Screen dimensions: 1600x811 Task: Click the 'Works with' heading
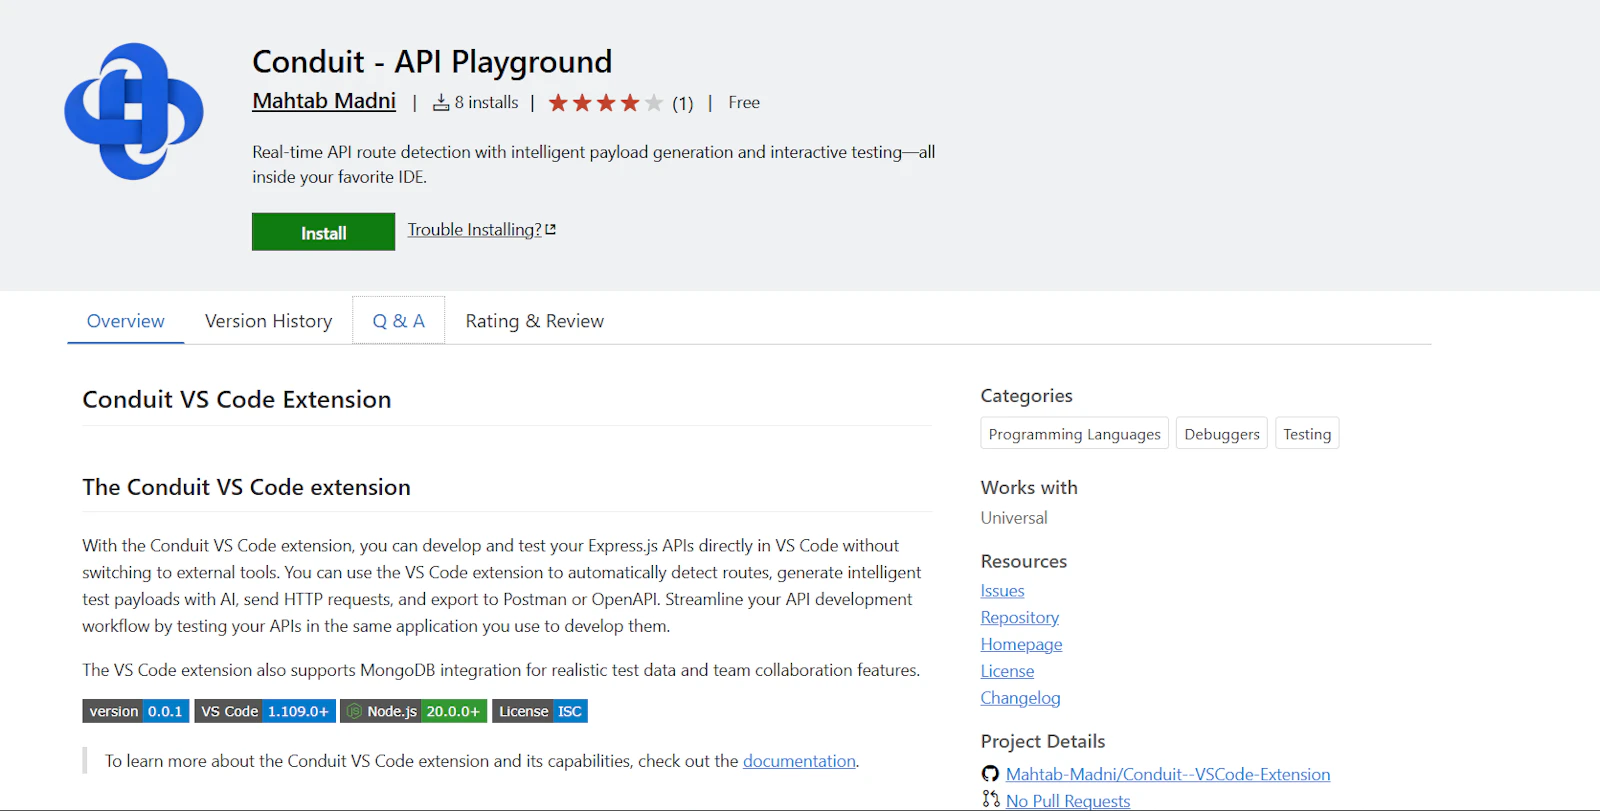click(x=1029, y=488)
